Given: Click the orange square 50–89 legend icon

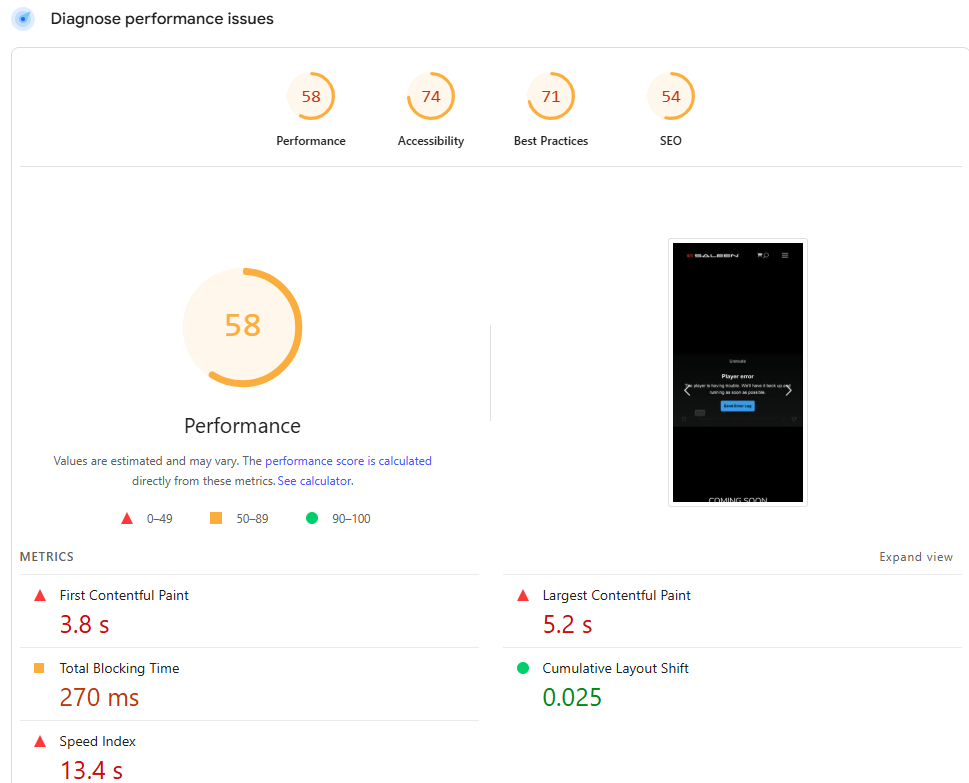Looking at the screenshot, I should click(216, 518).
